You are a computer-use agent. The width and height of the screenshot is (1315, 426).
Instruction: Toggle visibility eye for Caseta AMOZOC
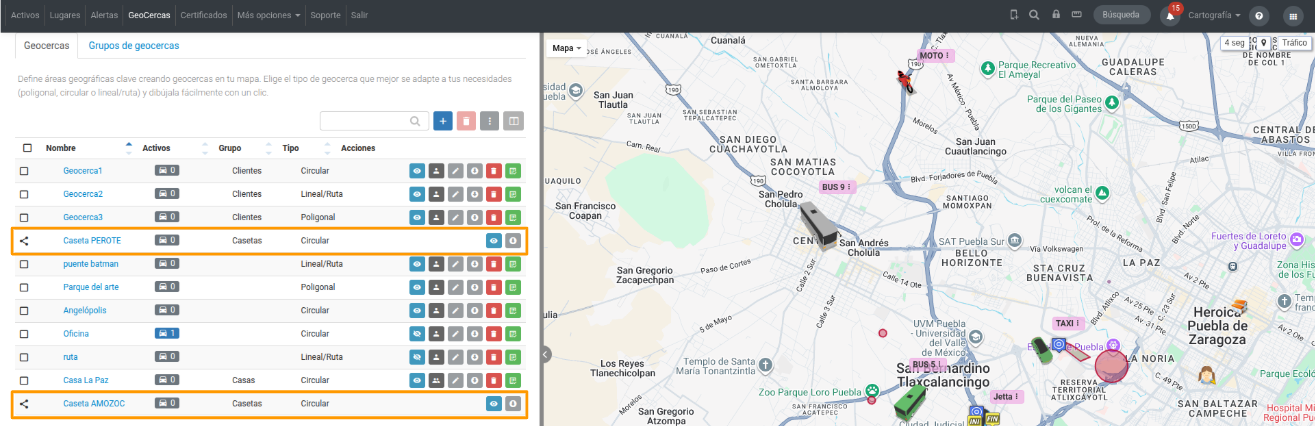[493, 404]
